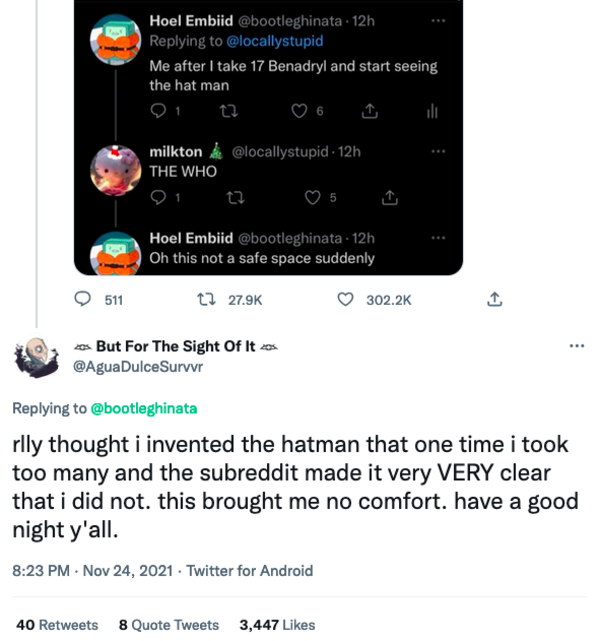Share the main tweet via share icon
This screenshot has width=600, height=641.
click(493, 299)
